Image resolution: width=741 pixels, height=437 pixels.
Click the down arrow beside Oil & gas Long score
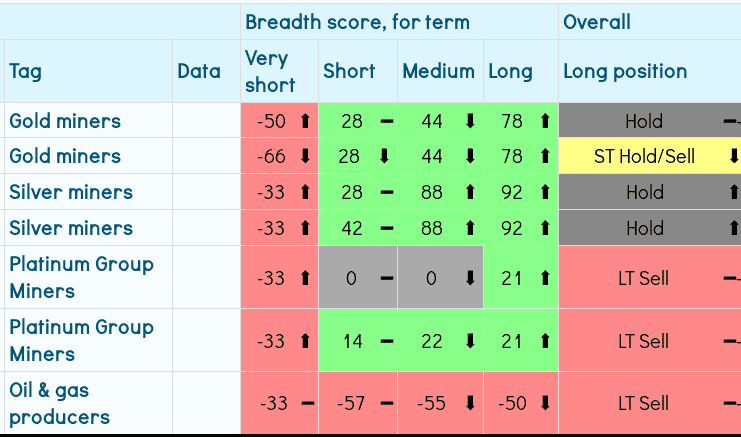pos(545,404)
